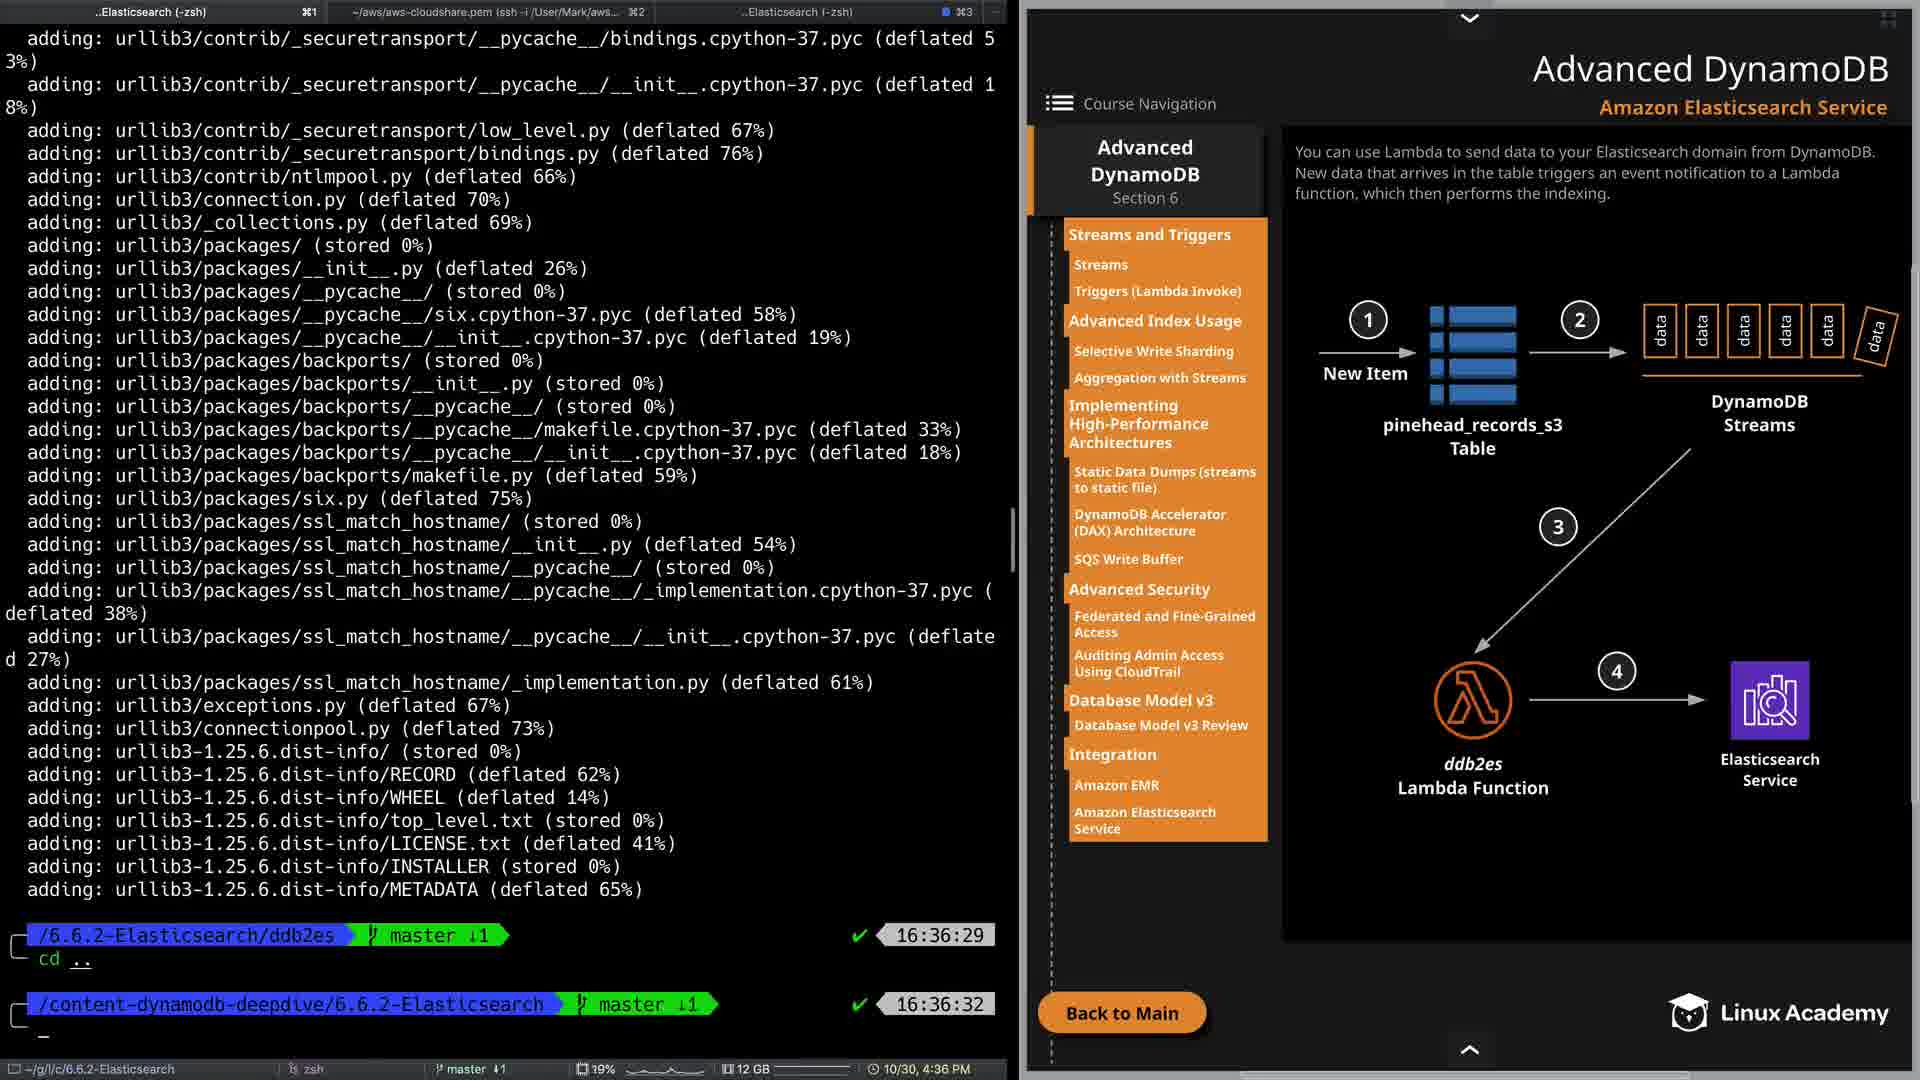Open the Amazon EMR lesson link
This screenshot has width=1920, height=1080.
click(x=1116, y=785)
